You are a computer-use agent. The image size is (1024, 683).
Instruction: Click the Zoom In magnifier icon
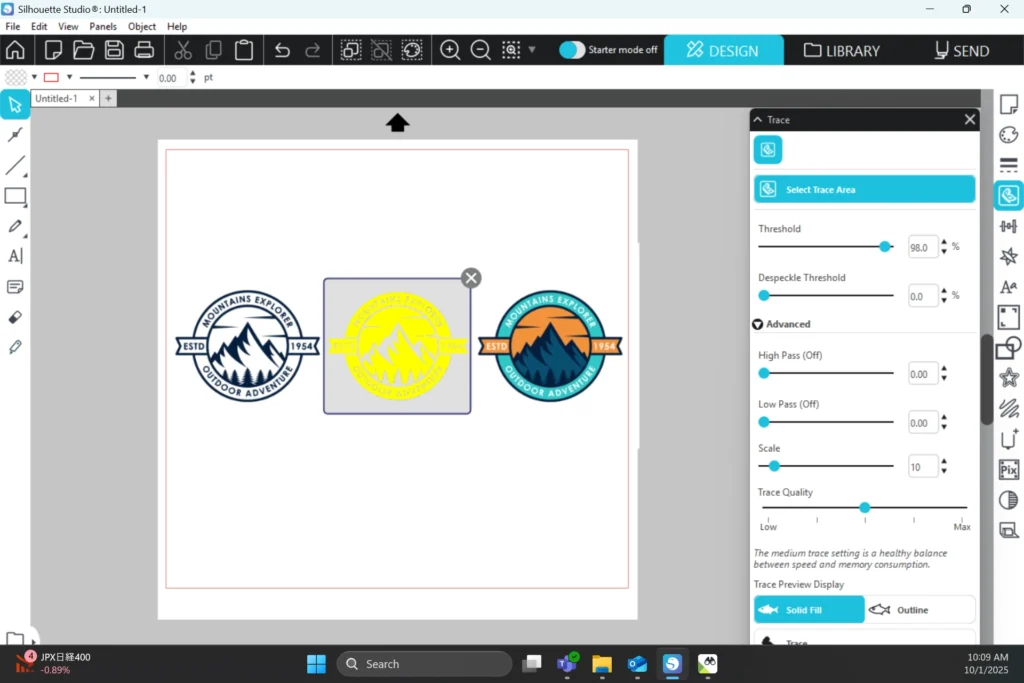[450, 50]
